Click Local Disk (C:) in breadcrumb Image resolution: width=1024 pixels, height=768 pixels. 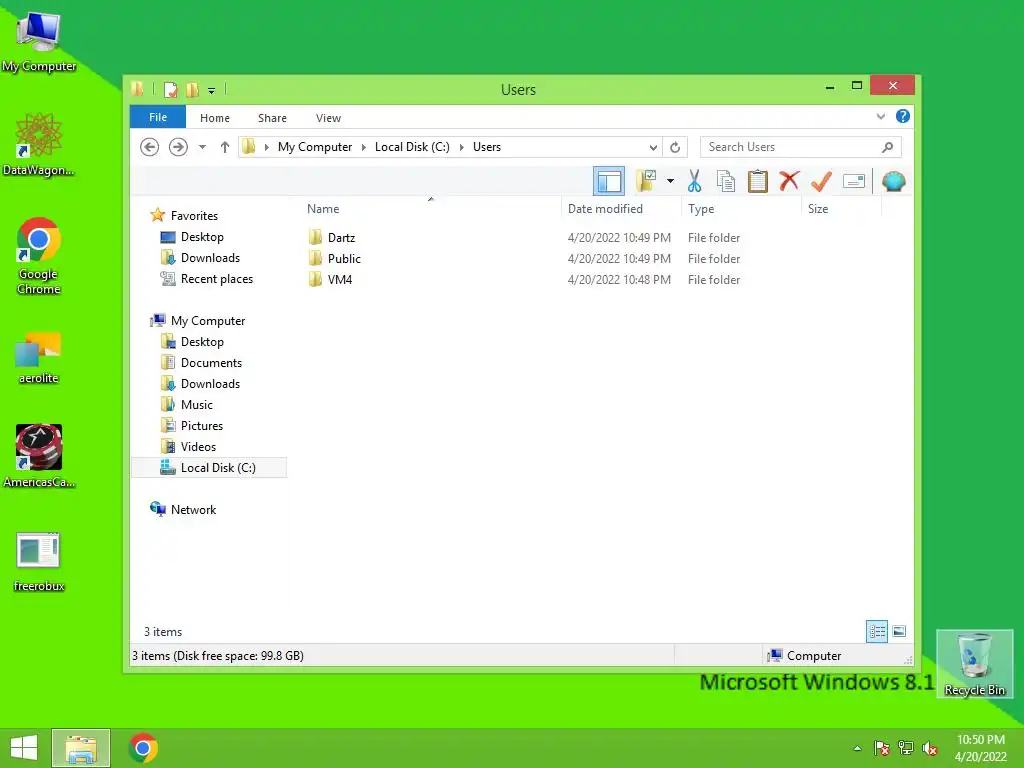point(412,147)
